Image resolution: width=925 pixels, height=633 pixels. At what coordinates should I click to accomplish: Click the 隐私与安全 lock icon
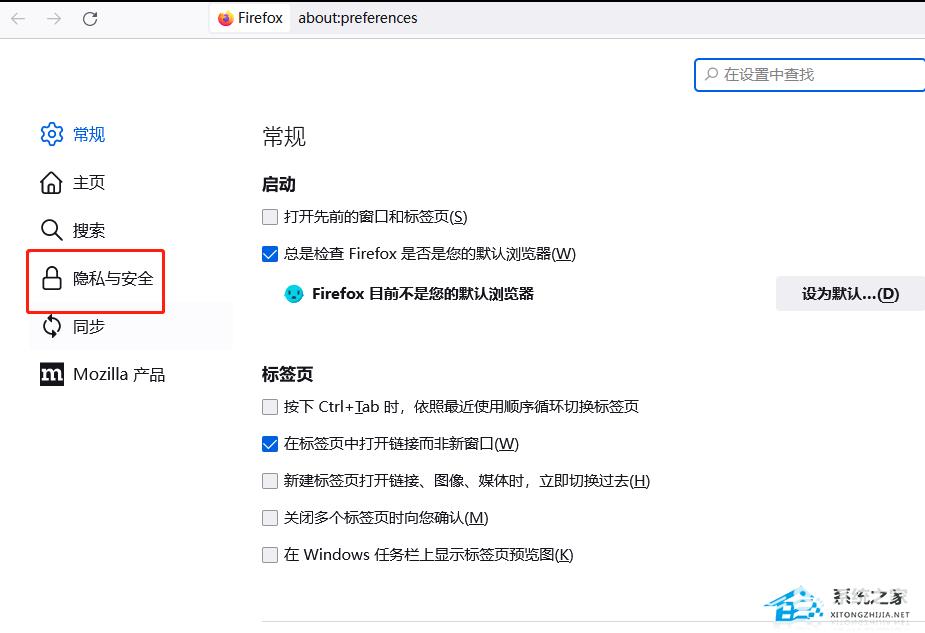pyautogui.click(x=51, y=278)
